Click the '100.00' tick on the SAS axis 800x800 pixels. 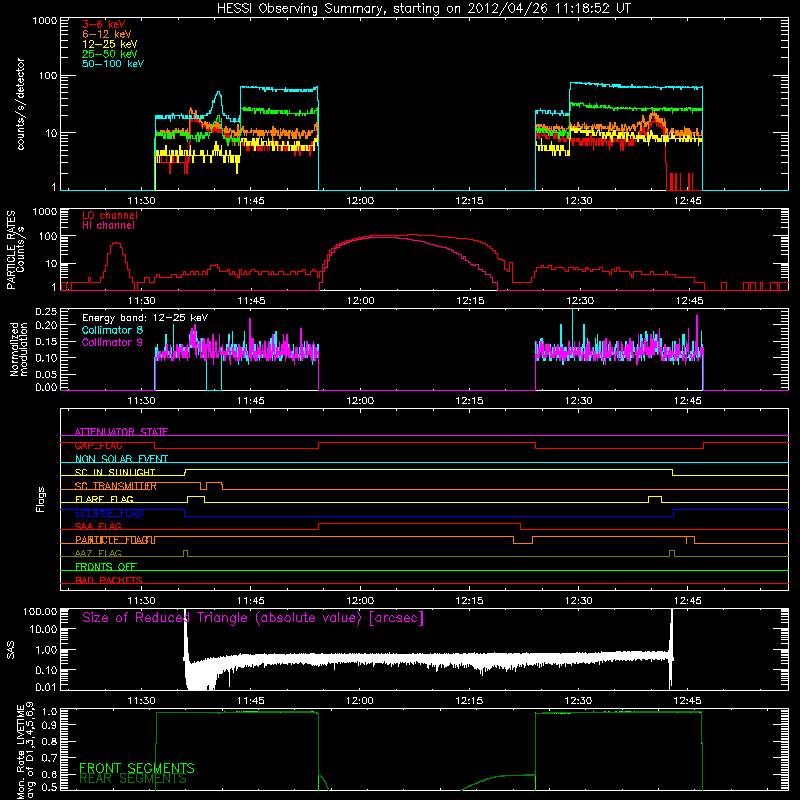coord(40,611)
